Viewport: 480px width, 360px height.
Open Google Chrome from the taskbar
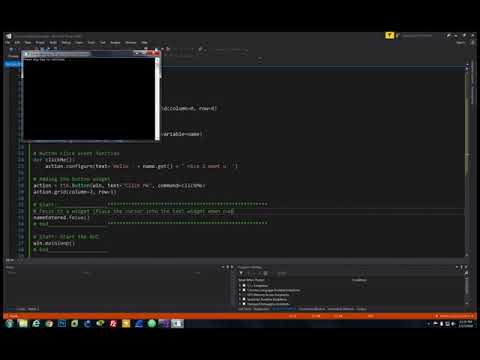click(x=49, y=323)
